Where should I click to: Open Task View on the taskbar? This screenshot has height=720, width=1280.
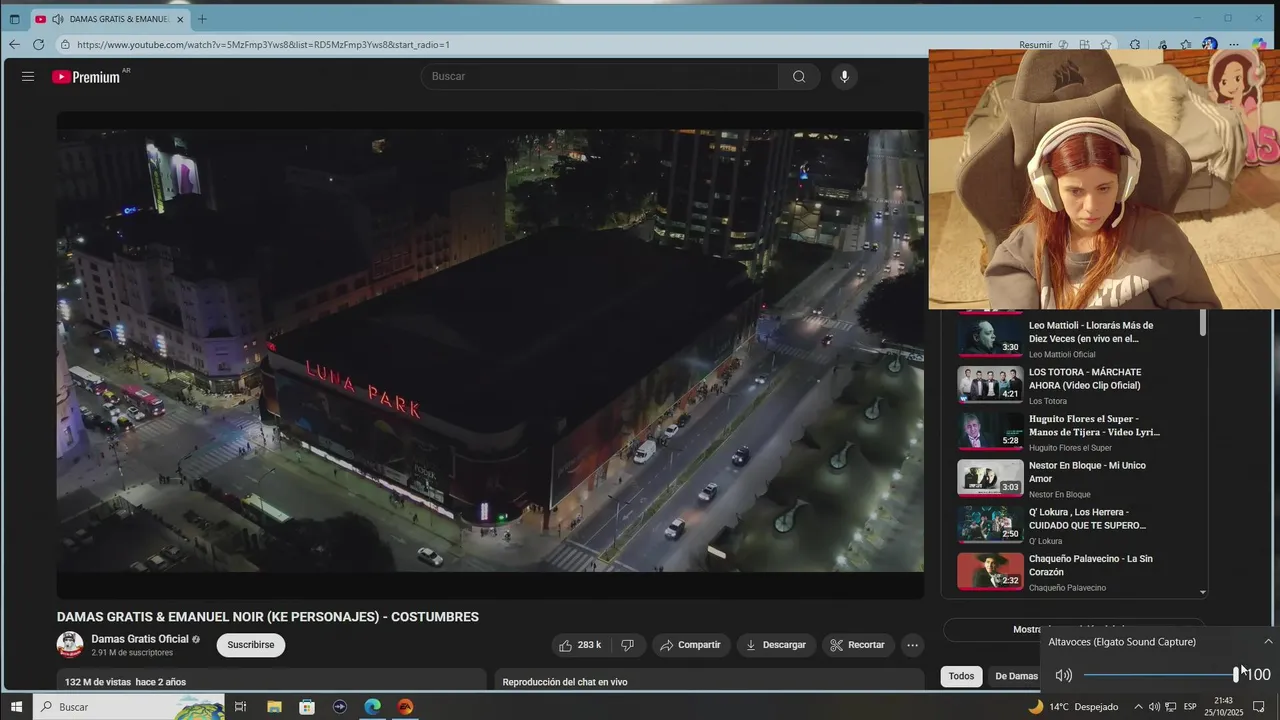tap(241, 707)
